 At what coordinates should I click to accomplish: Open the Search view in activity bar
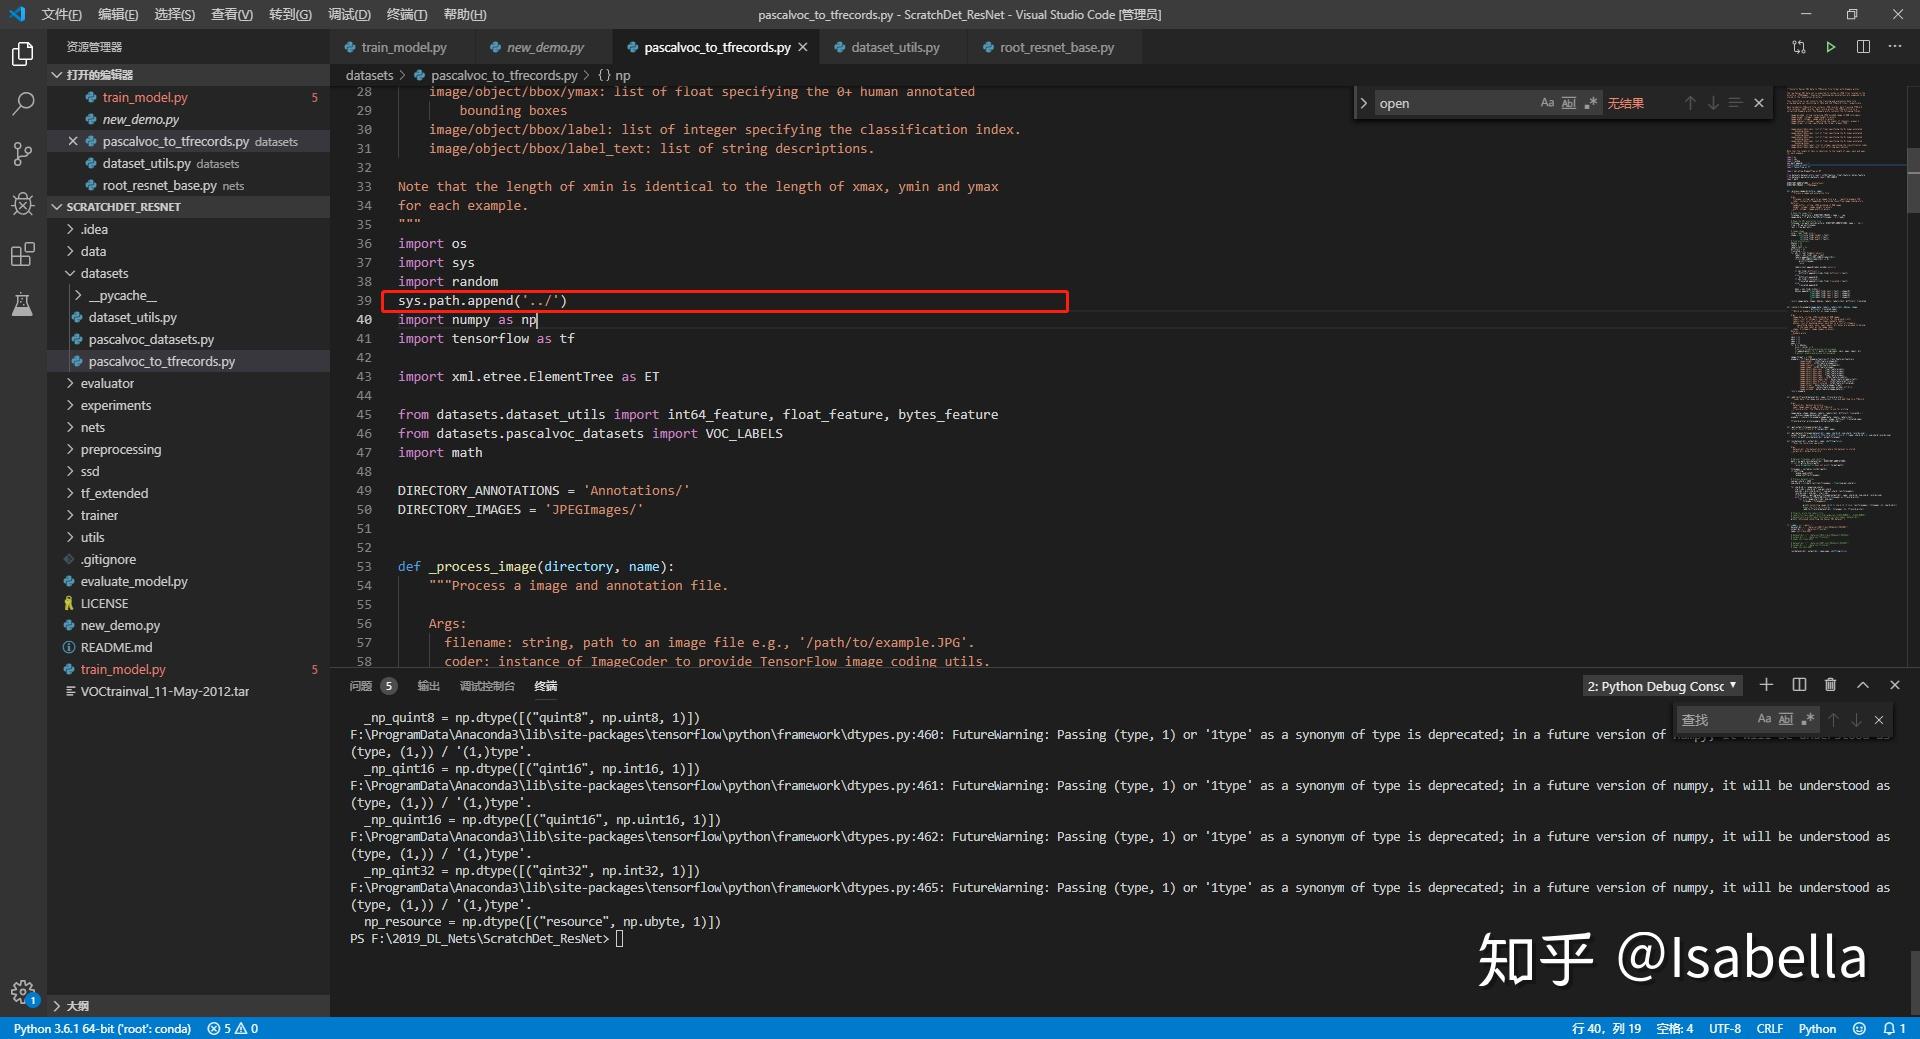(22, 103)
